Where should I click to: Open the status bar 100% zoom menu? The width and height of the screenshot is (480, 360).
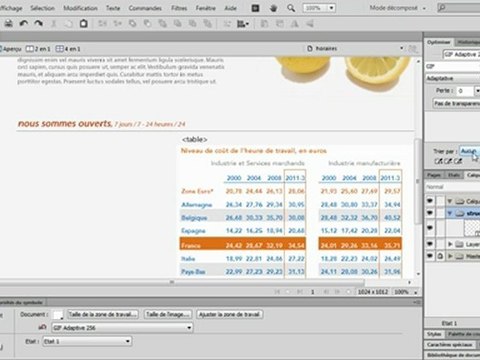pos(405,292)
